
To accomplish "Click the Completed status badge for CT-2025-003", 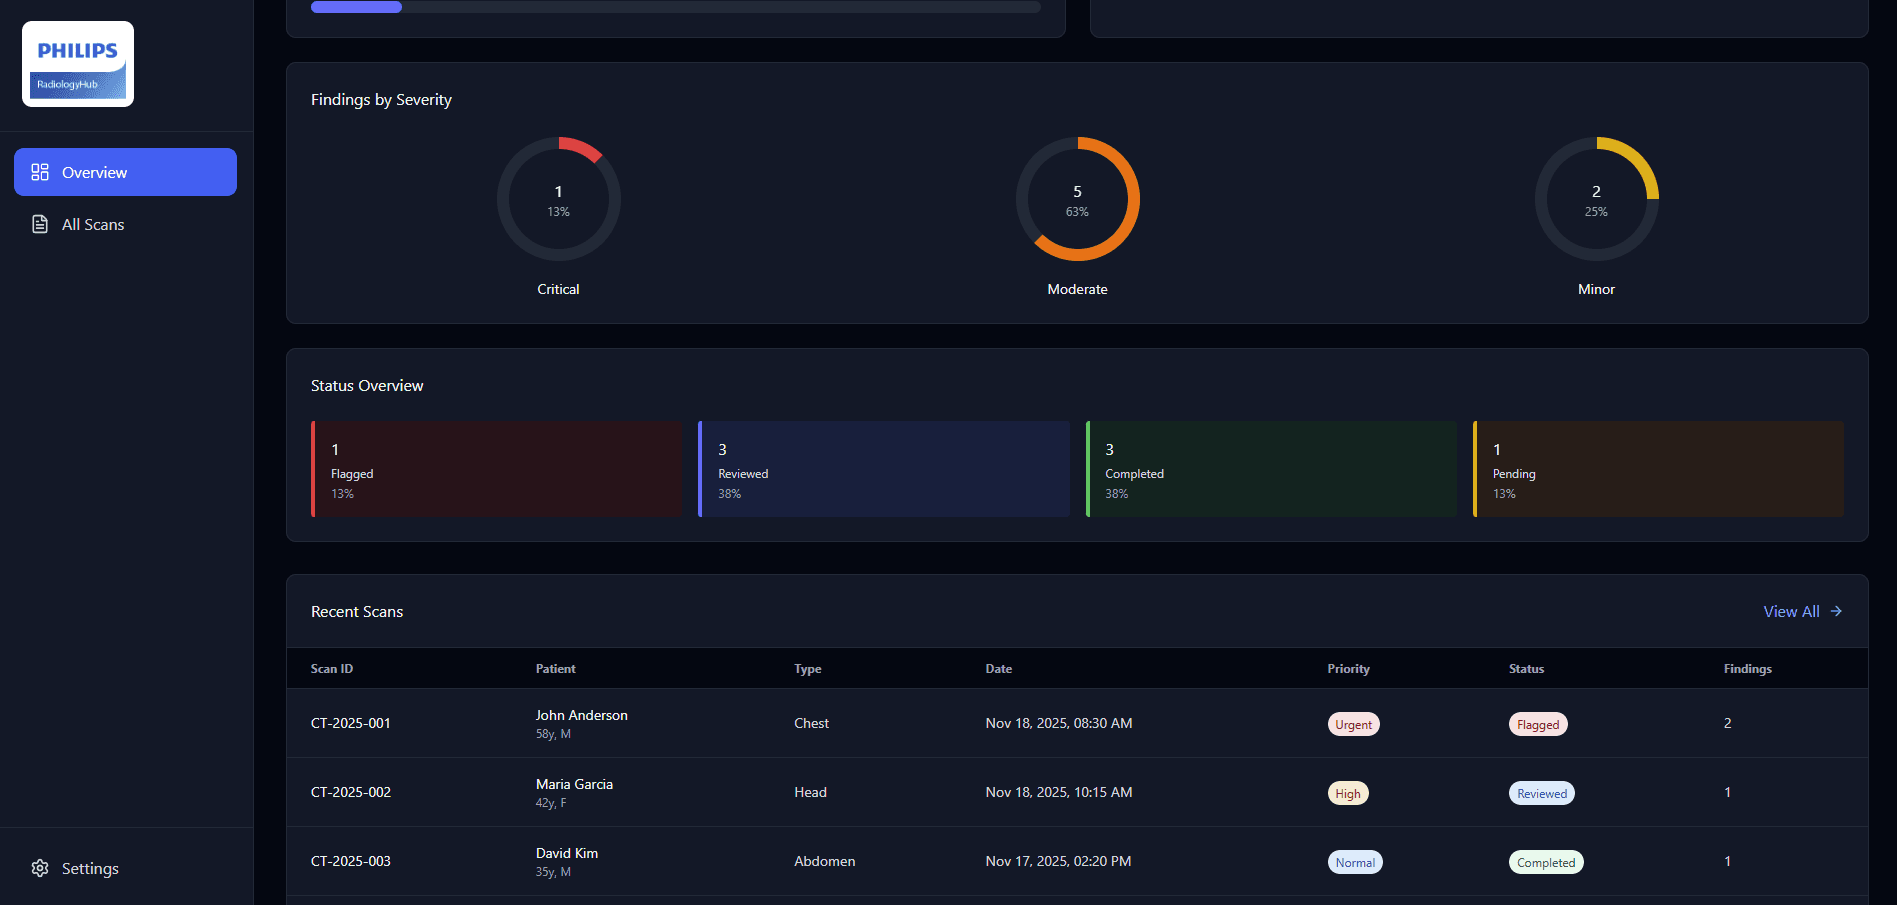I will pos(1546,862).
